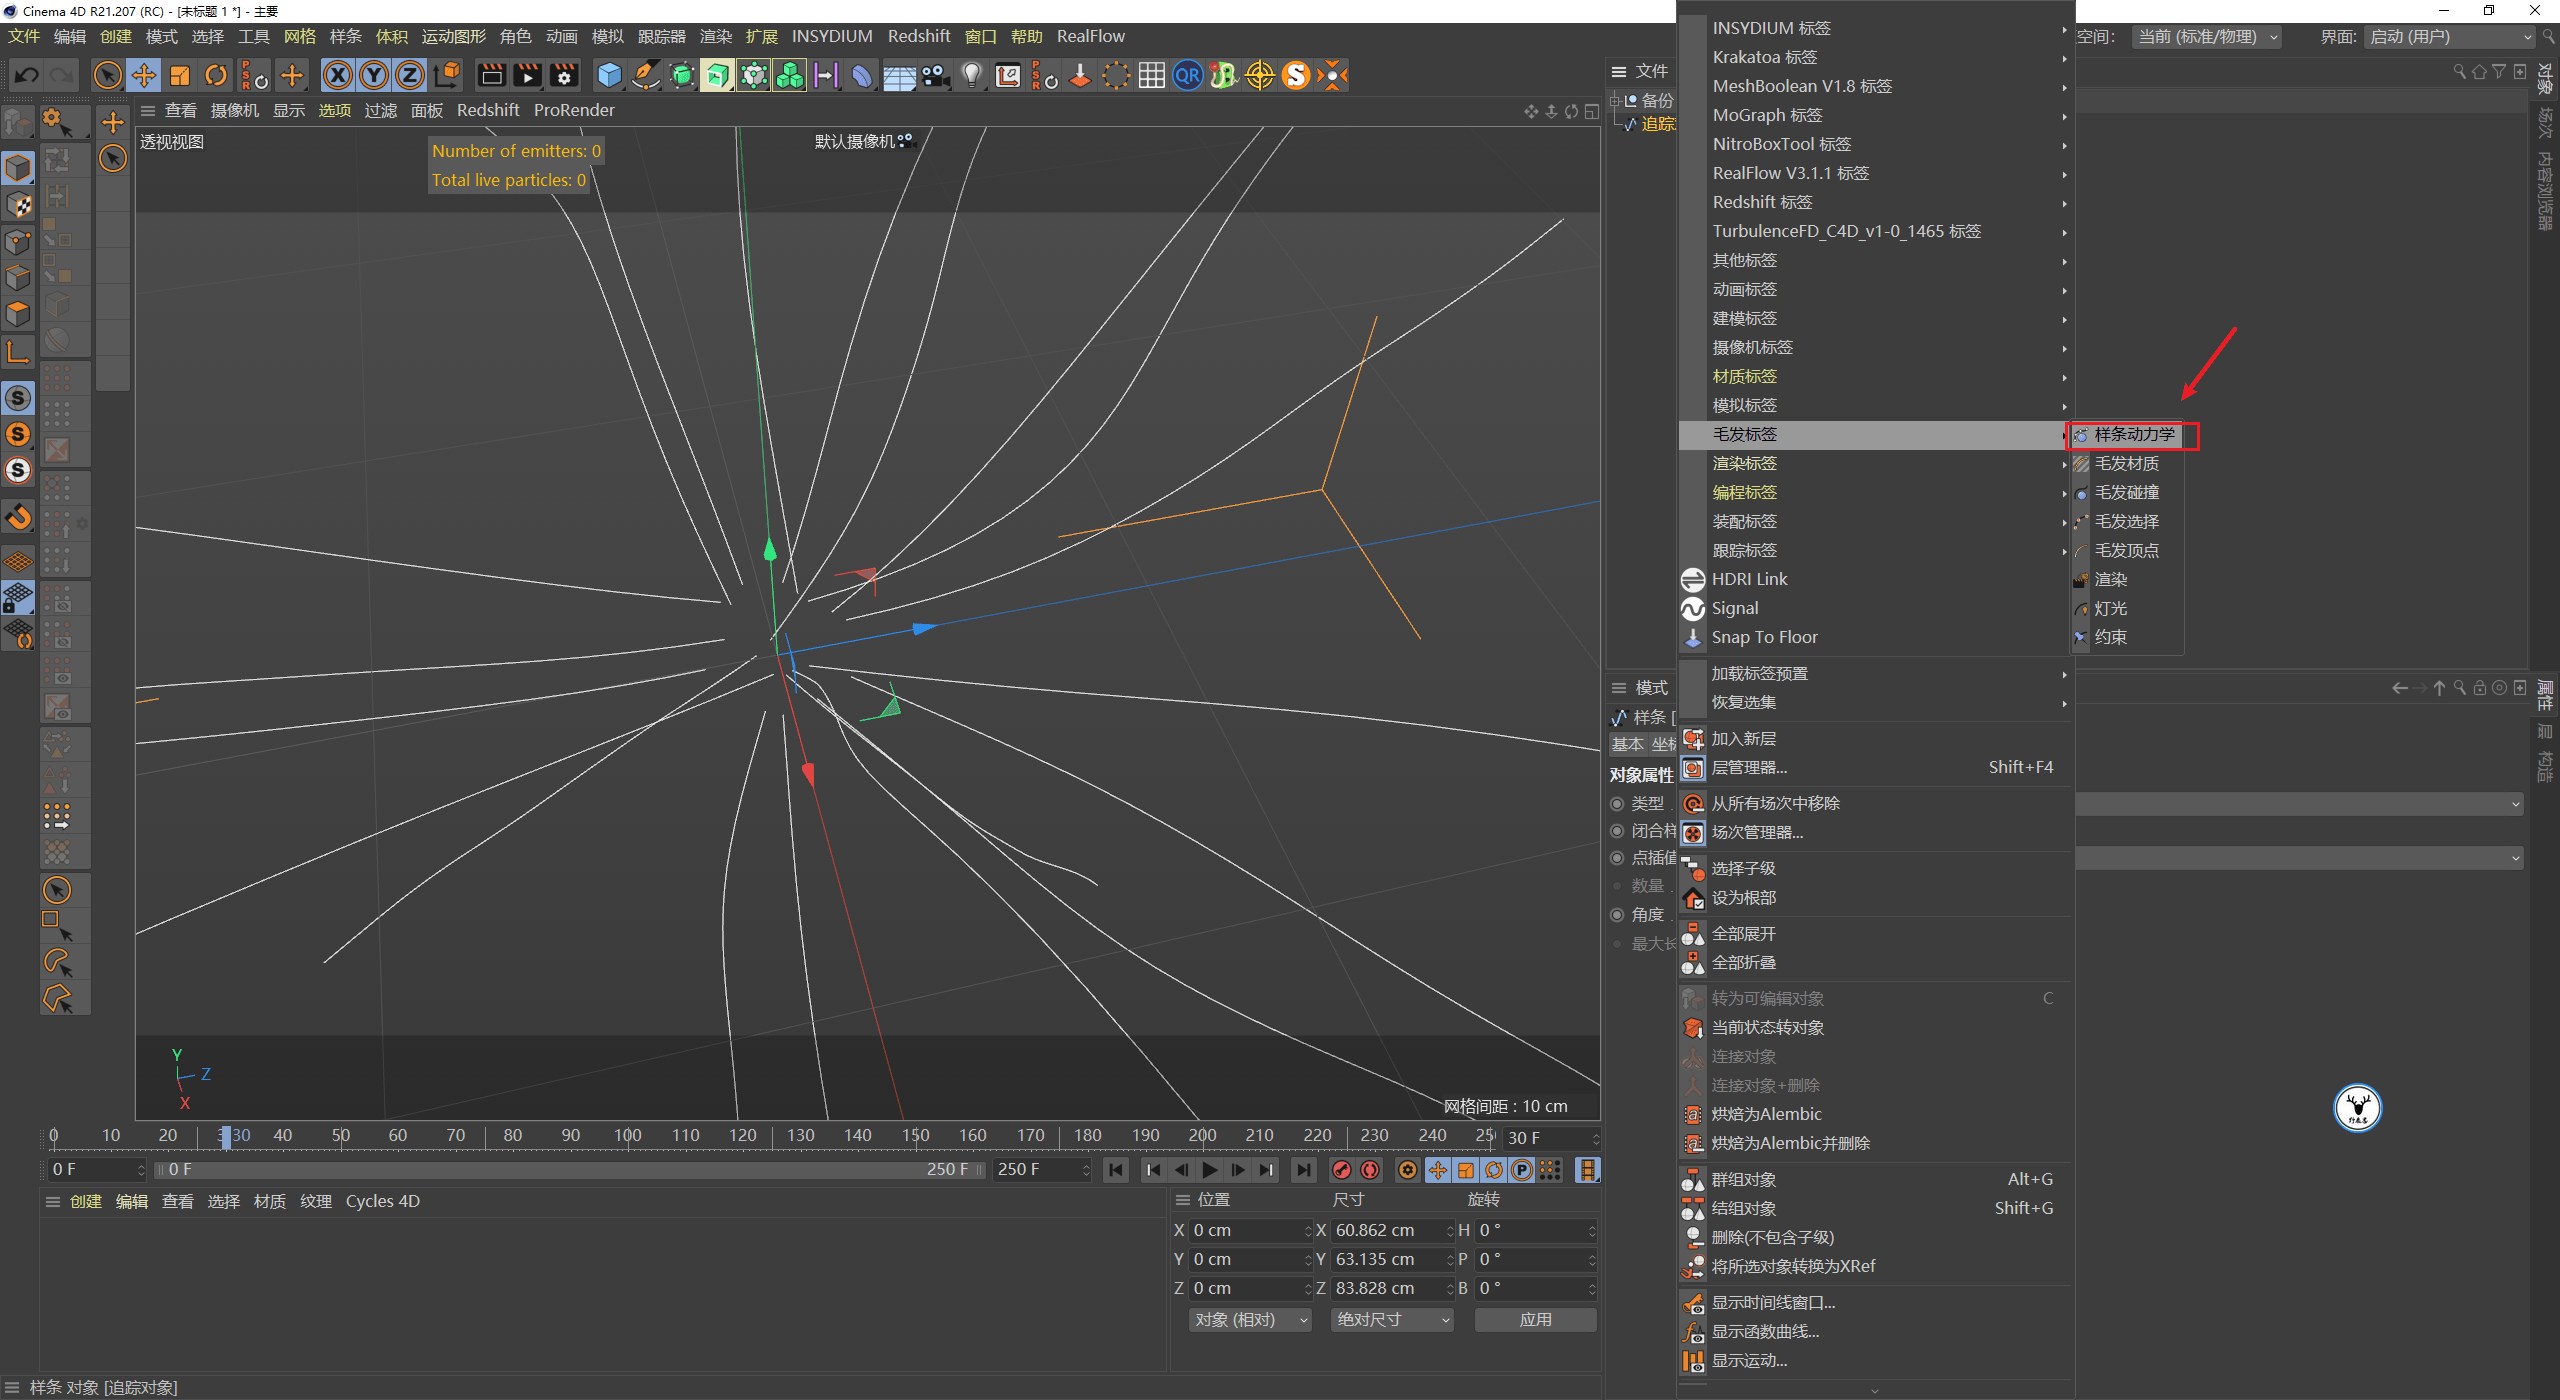
Task: Select the Rotate tool in top toolbar
Action: coord(216,75)
